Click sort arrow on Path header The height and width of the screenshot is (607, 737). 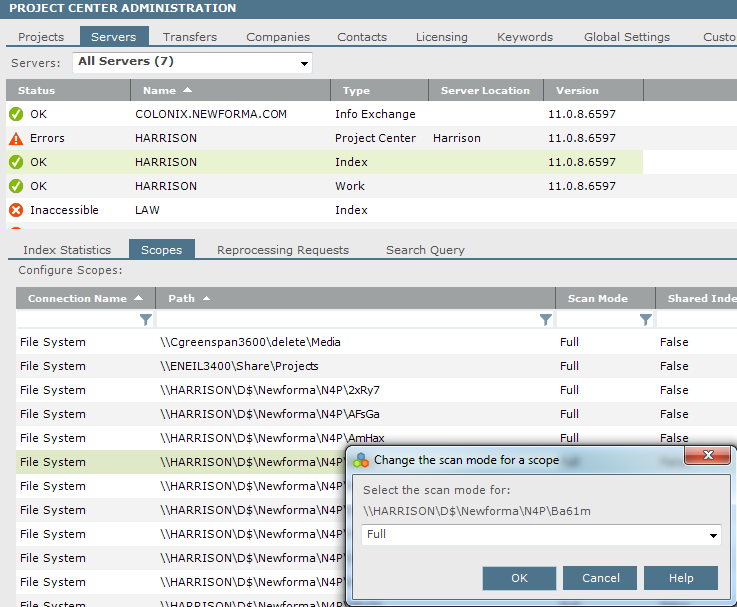tap(206, 298)
